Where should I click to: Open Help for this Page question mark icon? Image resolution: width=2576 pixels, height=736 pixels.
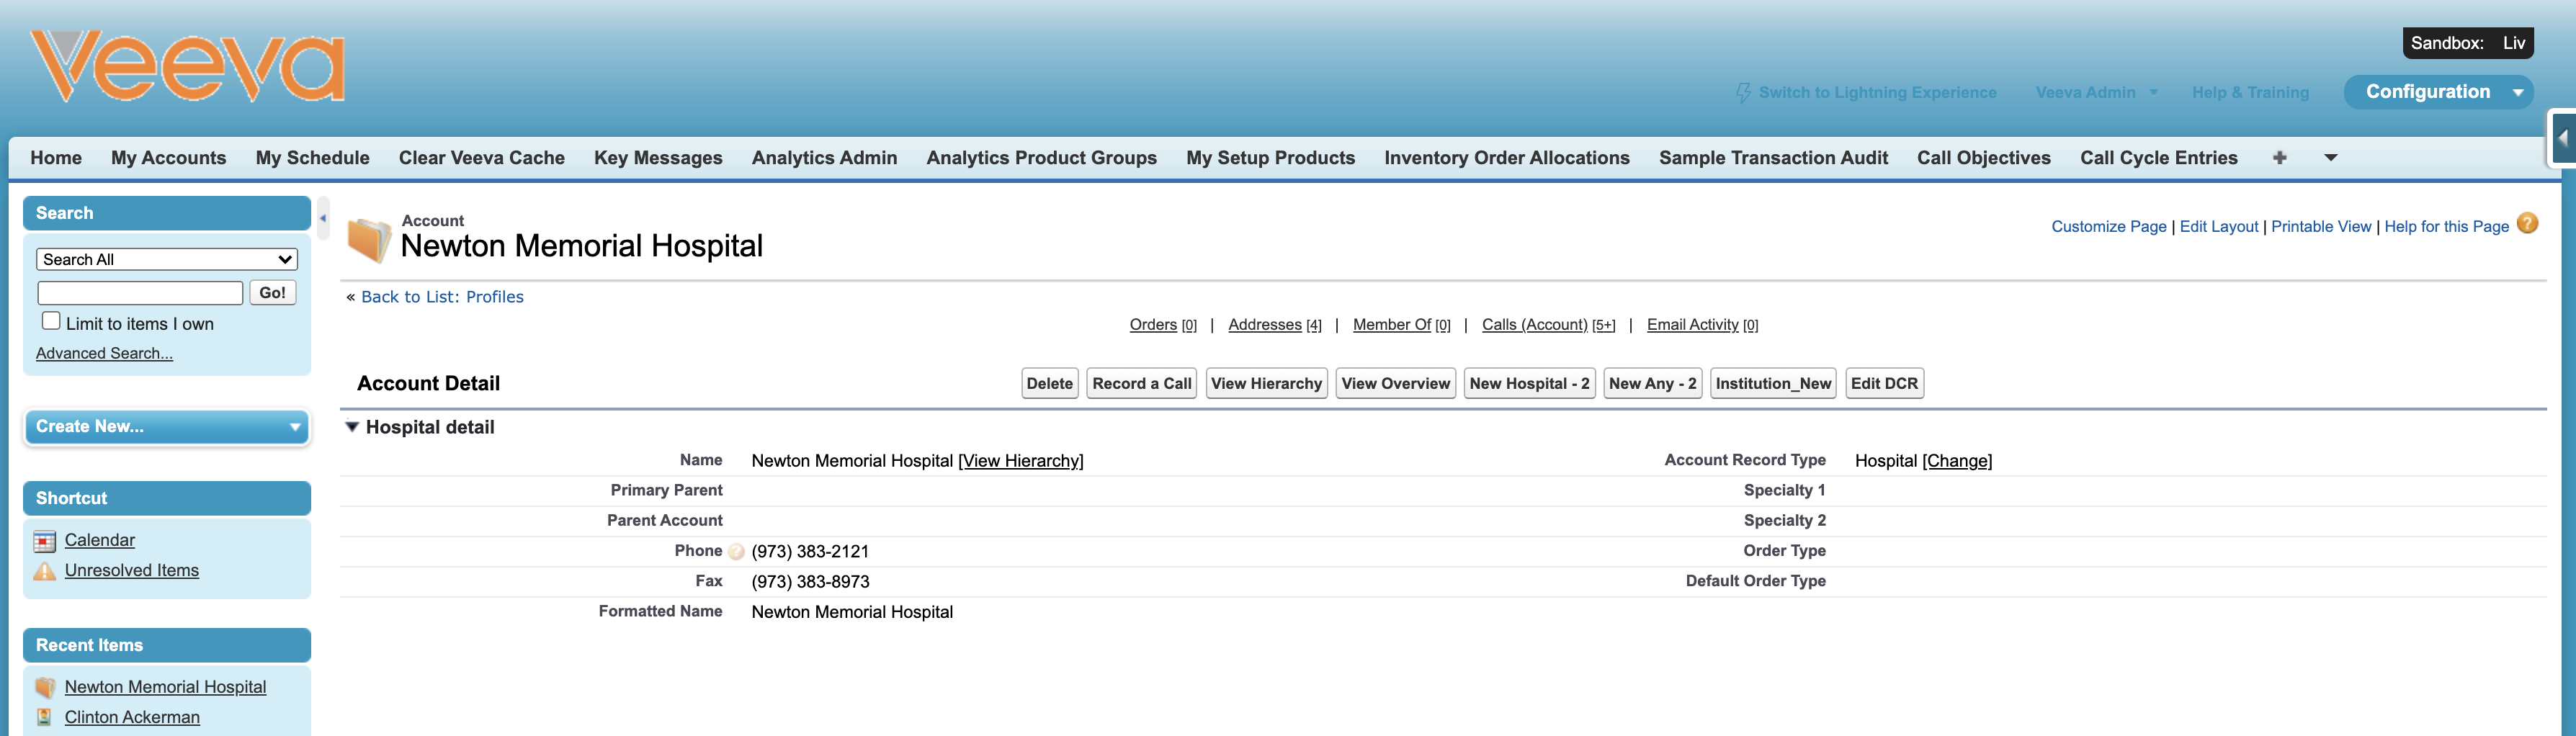[2528, 224]
